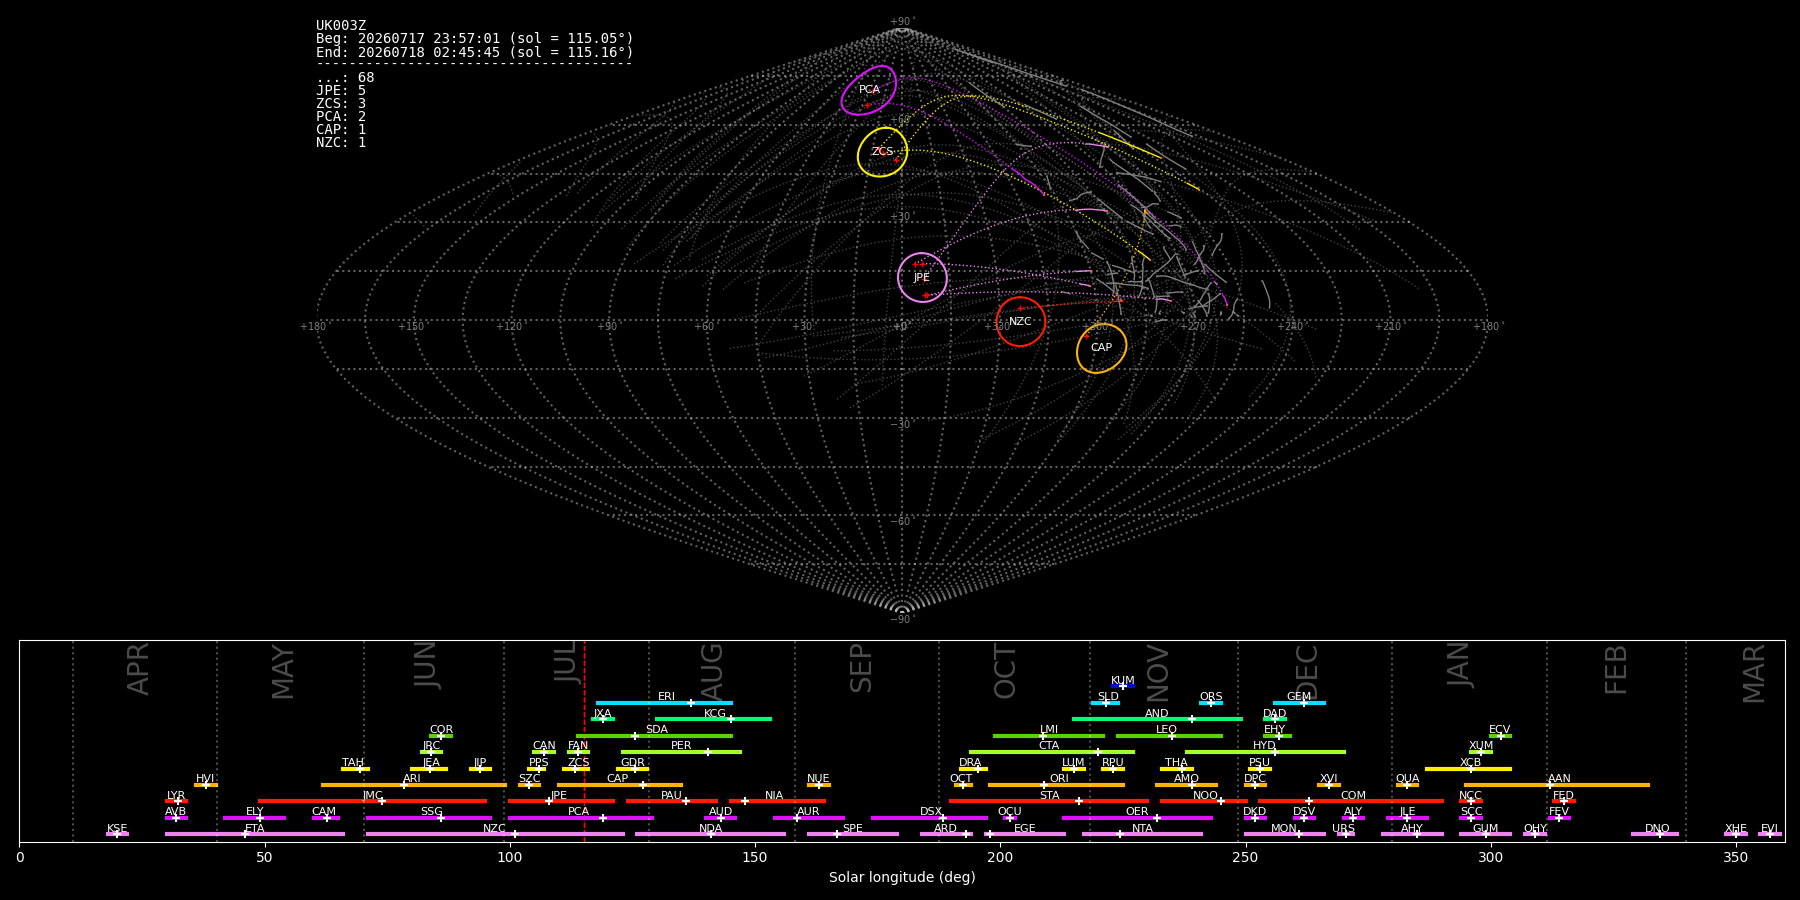Select the long AAN shower bar
The width and height of the screenshot is (1800, 900).
[1557, 785]
